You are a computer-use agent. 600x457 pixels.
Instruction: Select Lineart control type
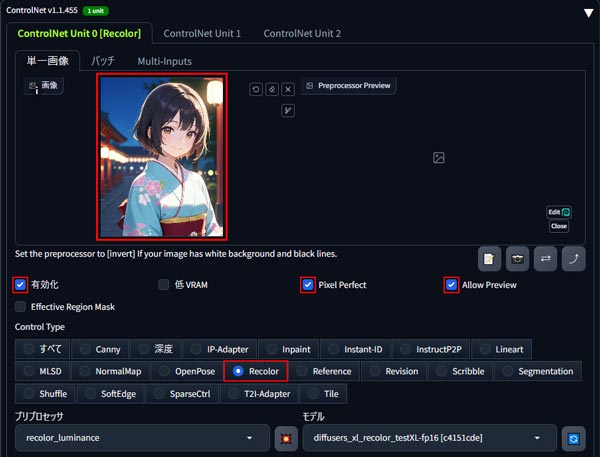pos(502,349)
